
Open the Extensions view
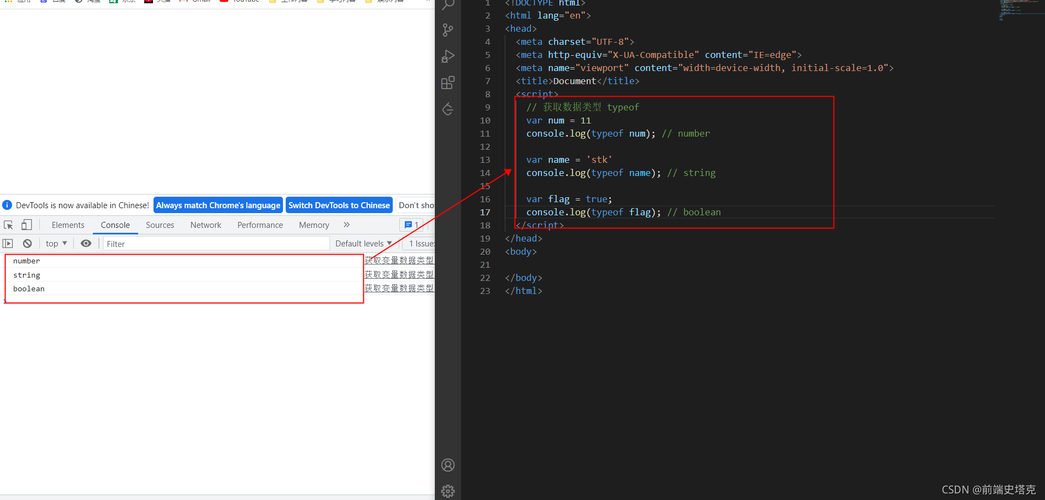click(448, 83)
